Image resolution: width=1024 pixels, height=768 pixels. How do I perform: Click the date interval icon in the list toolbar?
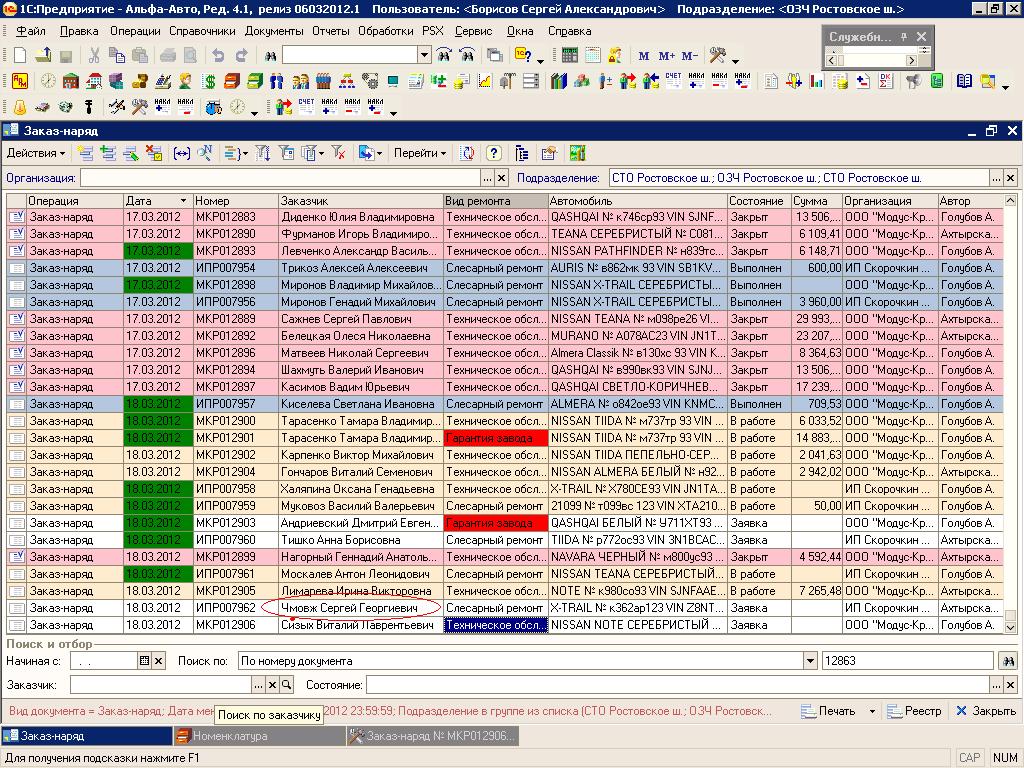coord(182,153)
